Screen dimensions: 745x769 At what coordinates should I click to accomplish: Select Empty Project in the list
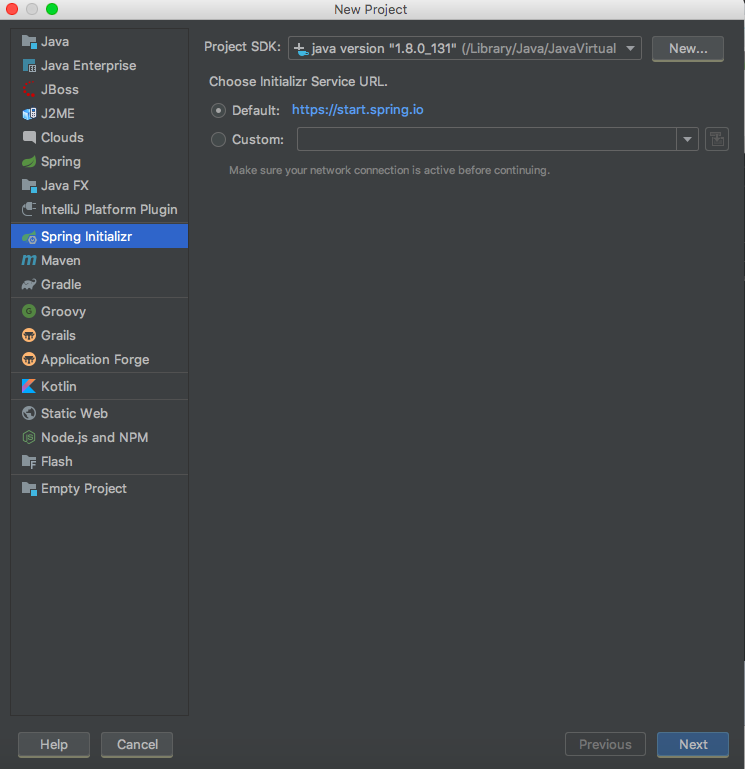(84, 489)
